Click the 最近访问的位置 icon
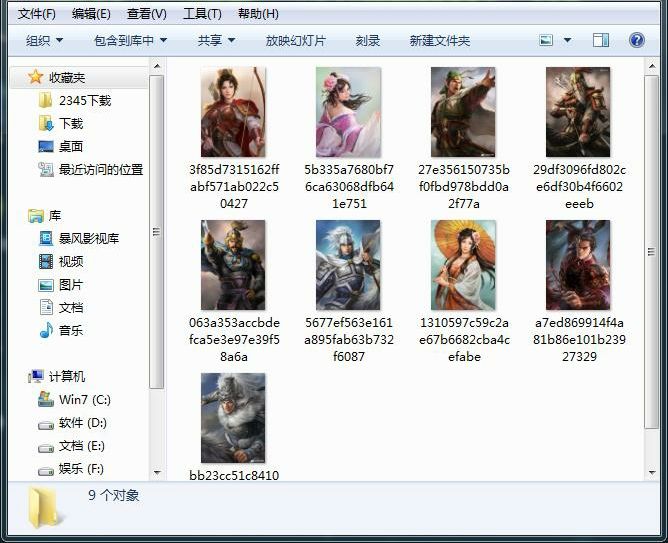The width and height of the screenshot is (668, 543). 46,170
